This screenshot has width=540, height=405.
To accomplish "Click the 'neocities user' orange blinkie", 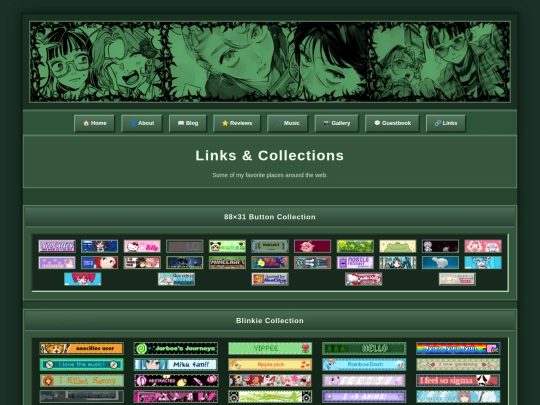I will (82, 348).
